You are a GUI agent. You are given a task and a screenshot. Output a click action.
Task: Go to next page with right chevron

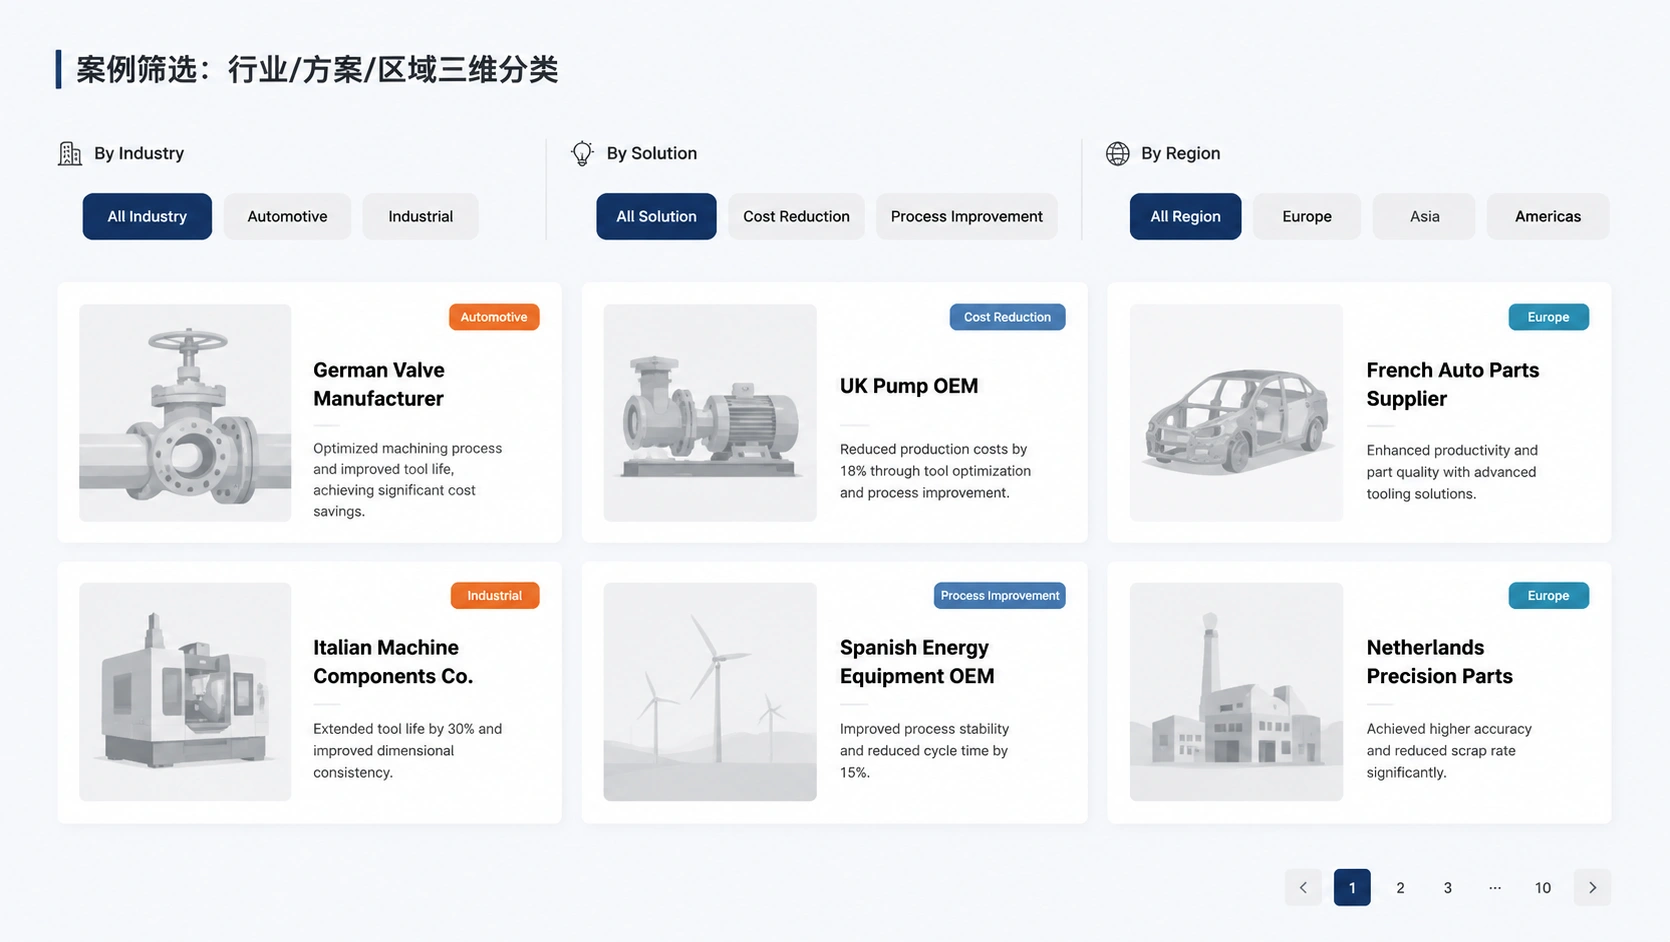coord(1592,887)
